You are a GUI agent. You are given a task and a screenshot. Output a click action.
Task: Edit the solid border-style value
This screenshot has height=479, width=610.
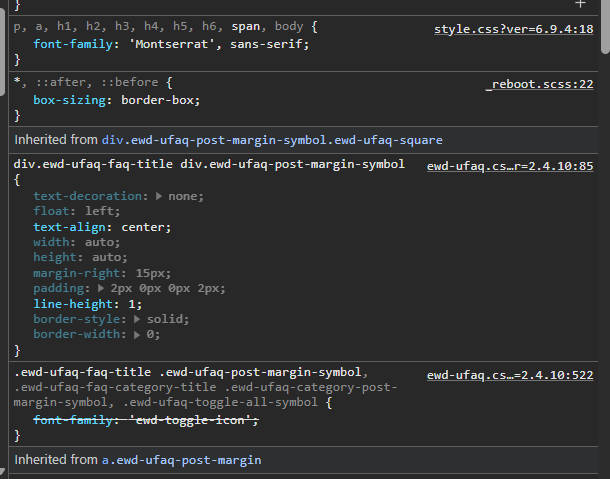pos(165,319)
